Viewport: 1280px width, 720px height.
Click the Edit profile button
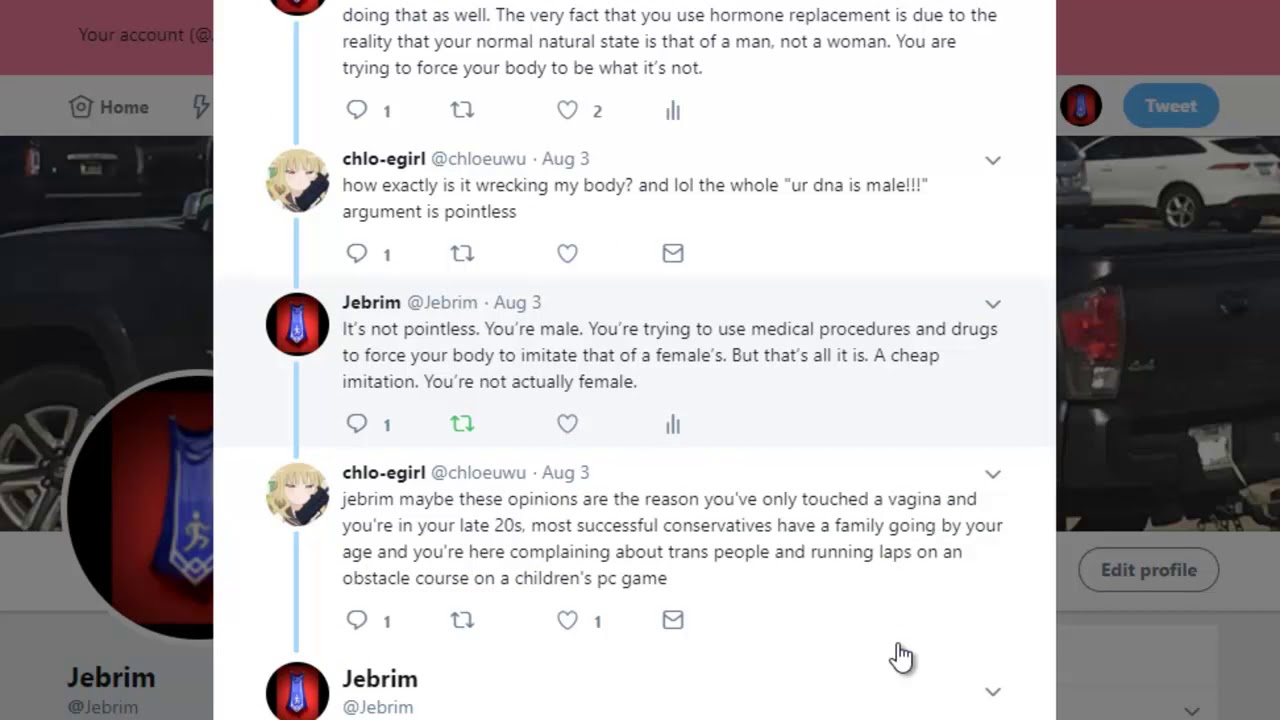1148,570
